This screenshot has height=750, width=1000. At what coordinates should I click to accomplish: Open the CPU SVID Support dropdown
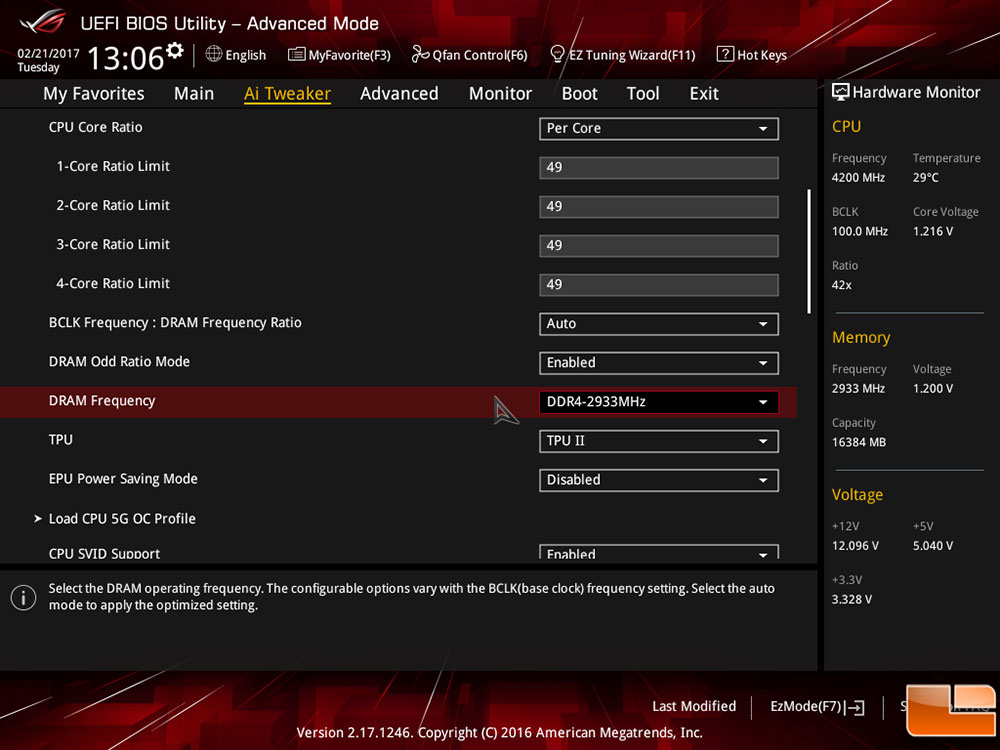pyautogui.click(x=659, y=552)
